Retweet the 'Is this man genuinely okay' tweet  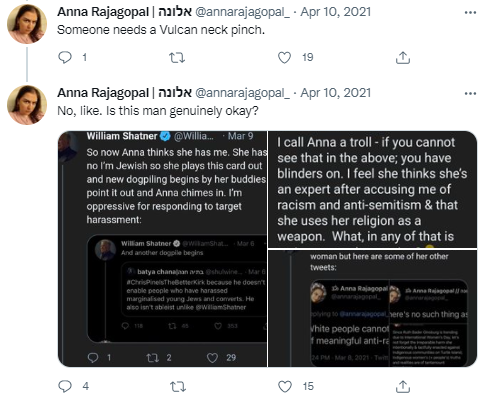tap(178, 387)
